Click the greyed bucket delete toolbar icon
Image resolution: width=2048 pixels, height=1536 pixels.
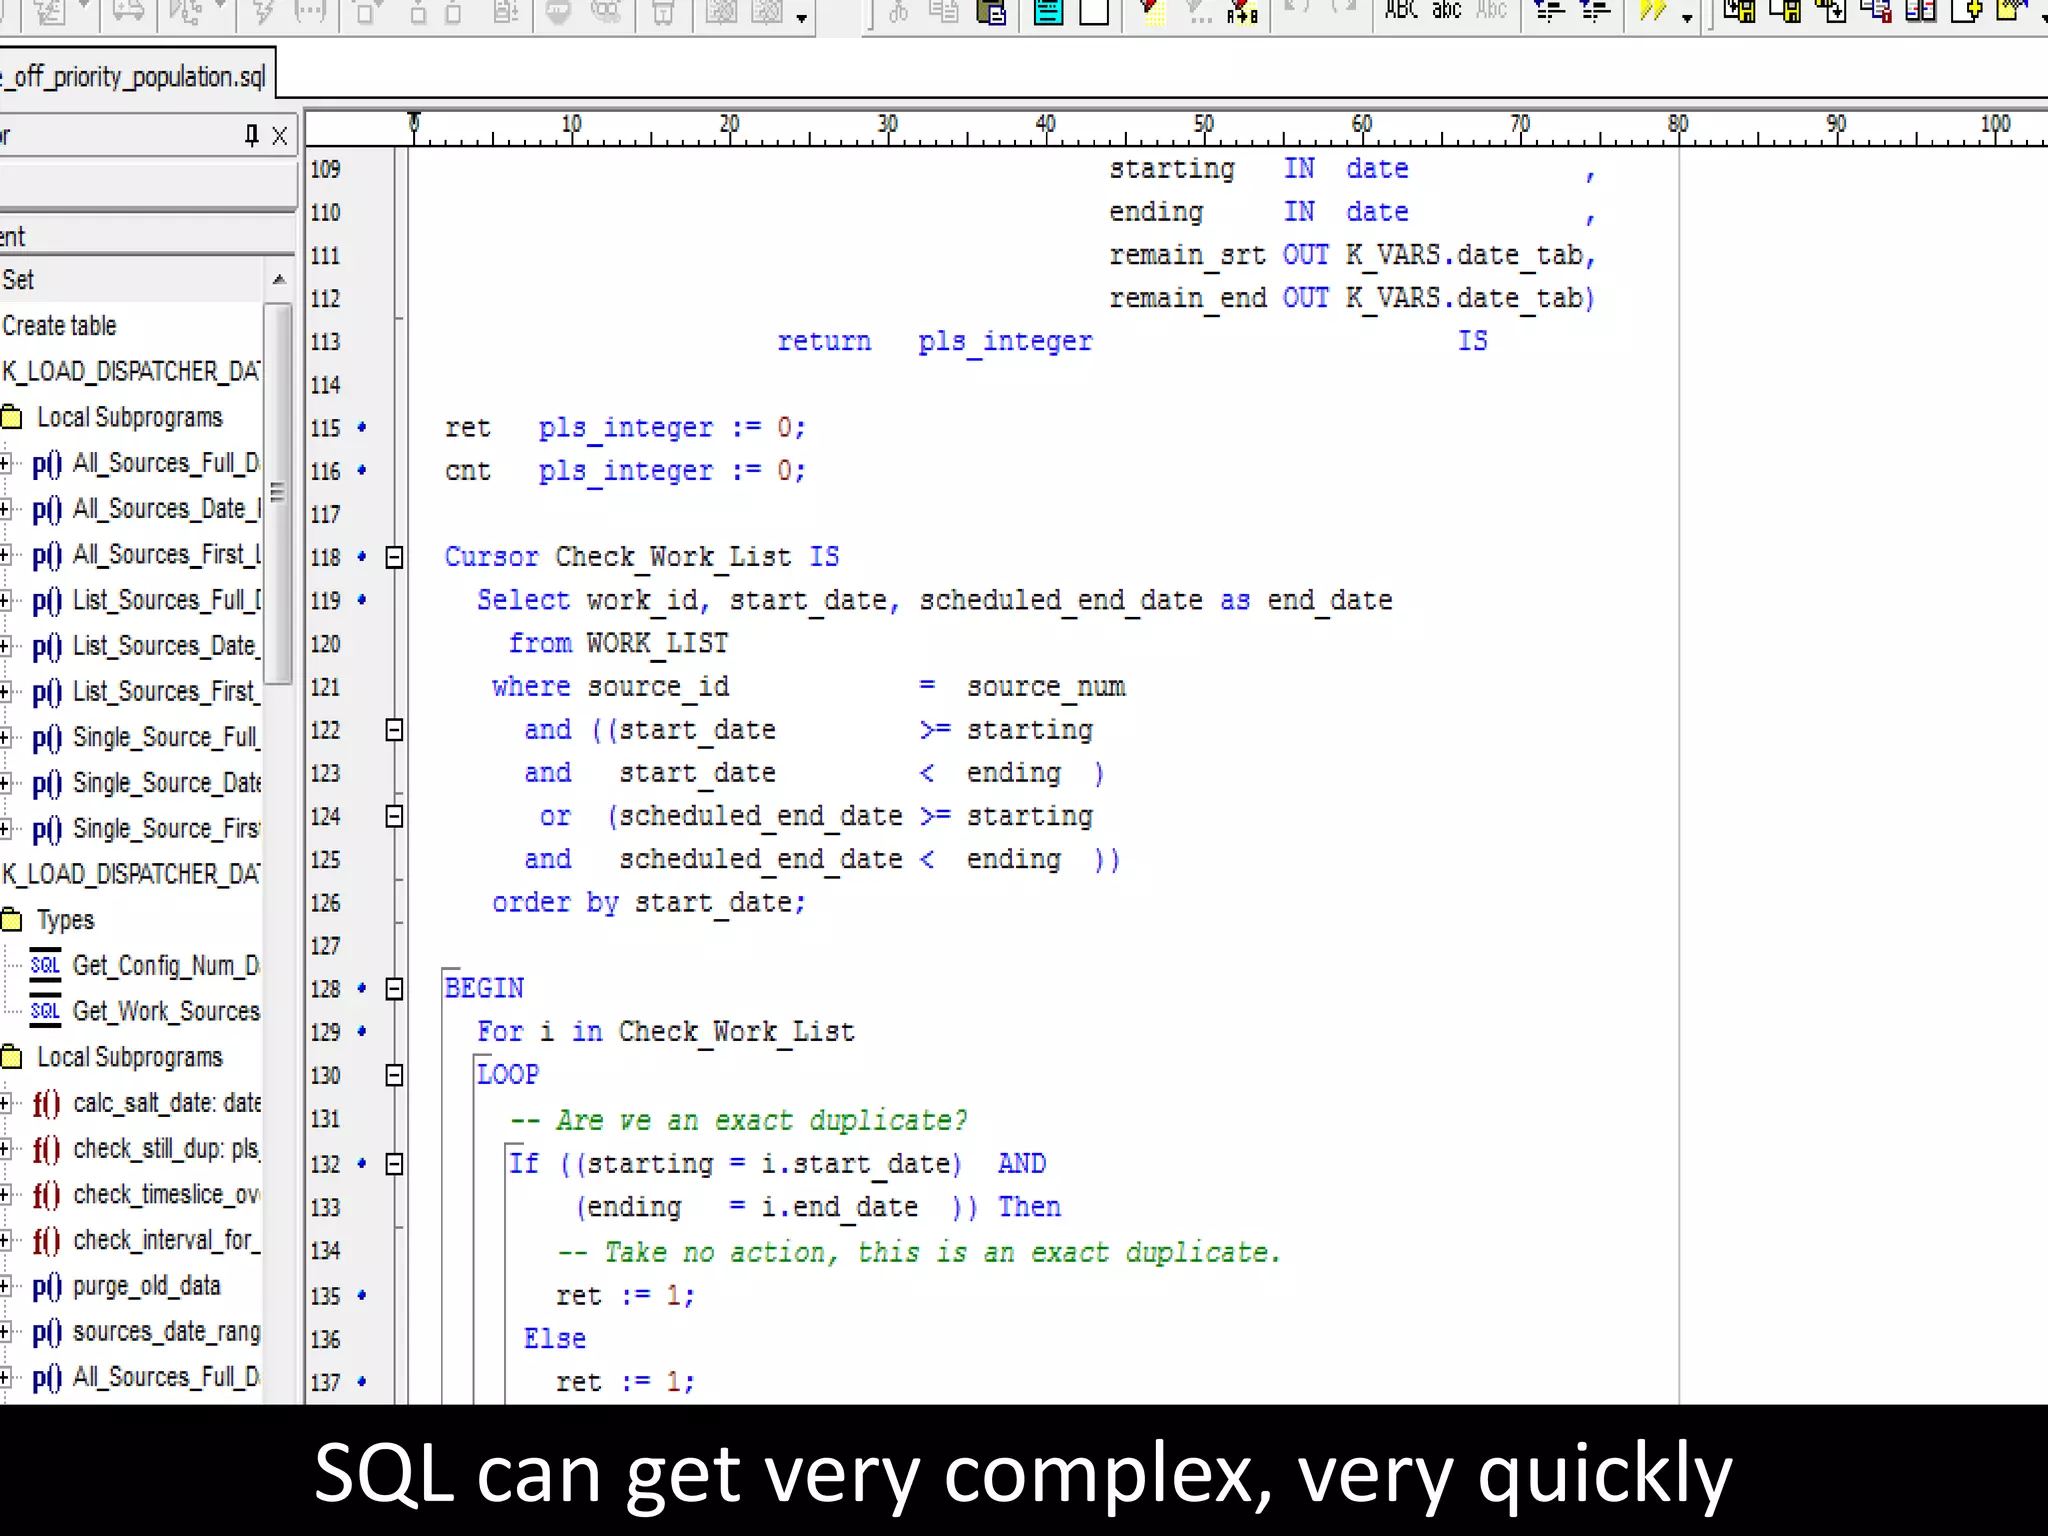tap(663, 12)
